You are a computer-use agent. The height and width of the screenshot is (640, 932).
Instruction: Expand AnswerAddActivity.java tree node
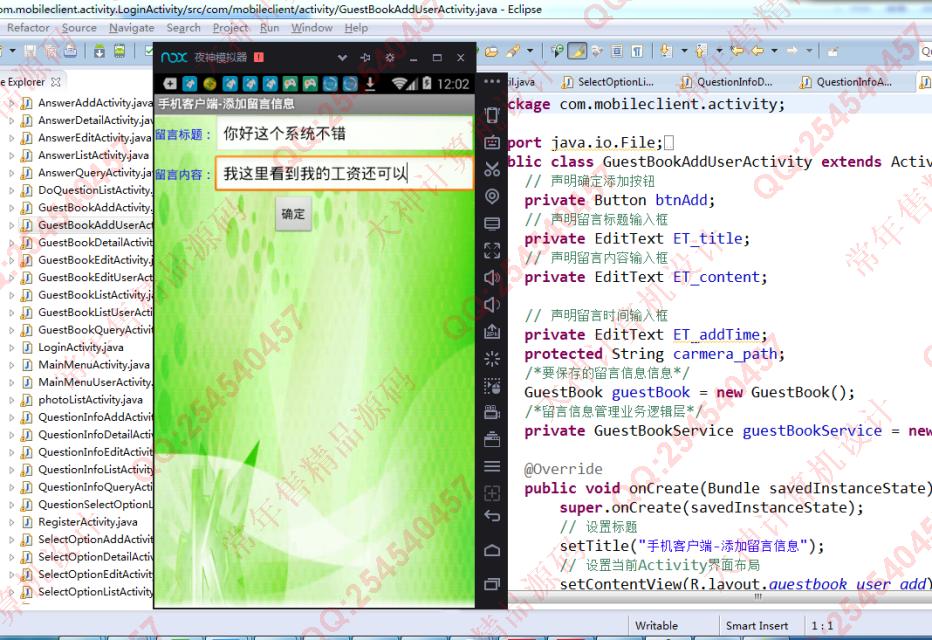pos(11,103)
